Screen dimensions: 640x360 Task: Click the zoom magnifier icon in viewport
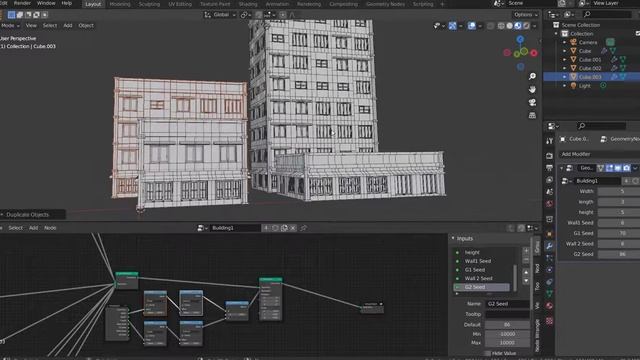click(532, 76)
